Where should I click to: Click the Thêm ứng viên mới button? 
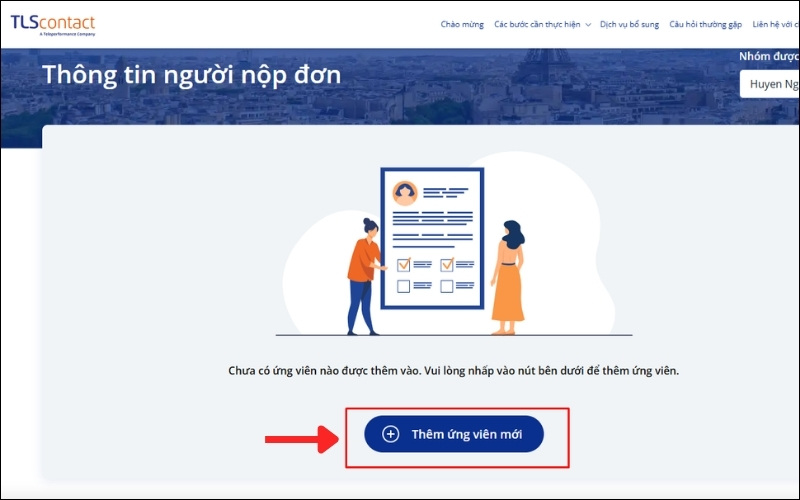[454, 434]
